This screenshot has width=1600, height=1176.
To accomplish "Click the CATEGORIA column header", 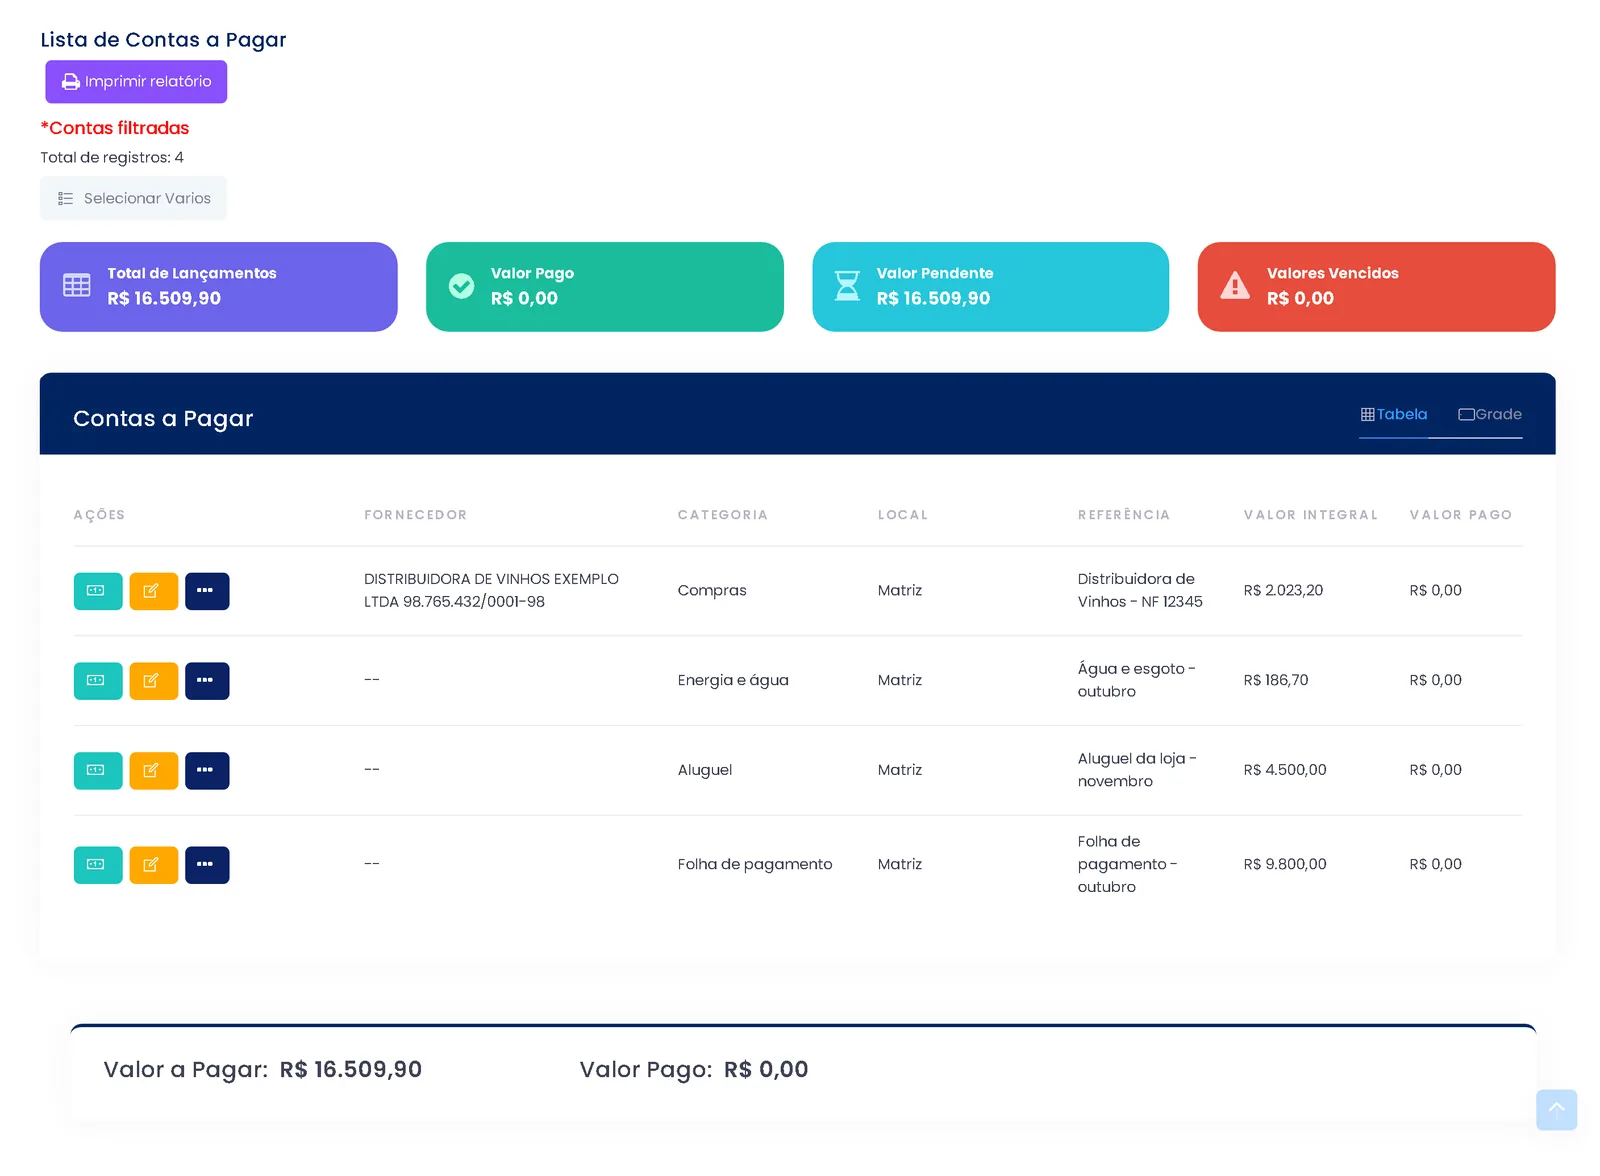I will click(x=723, y=515).
